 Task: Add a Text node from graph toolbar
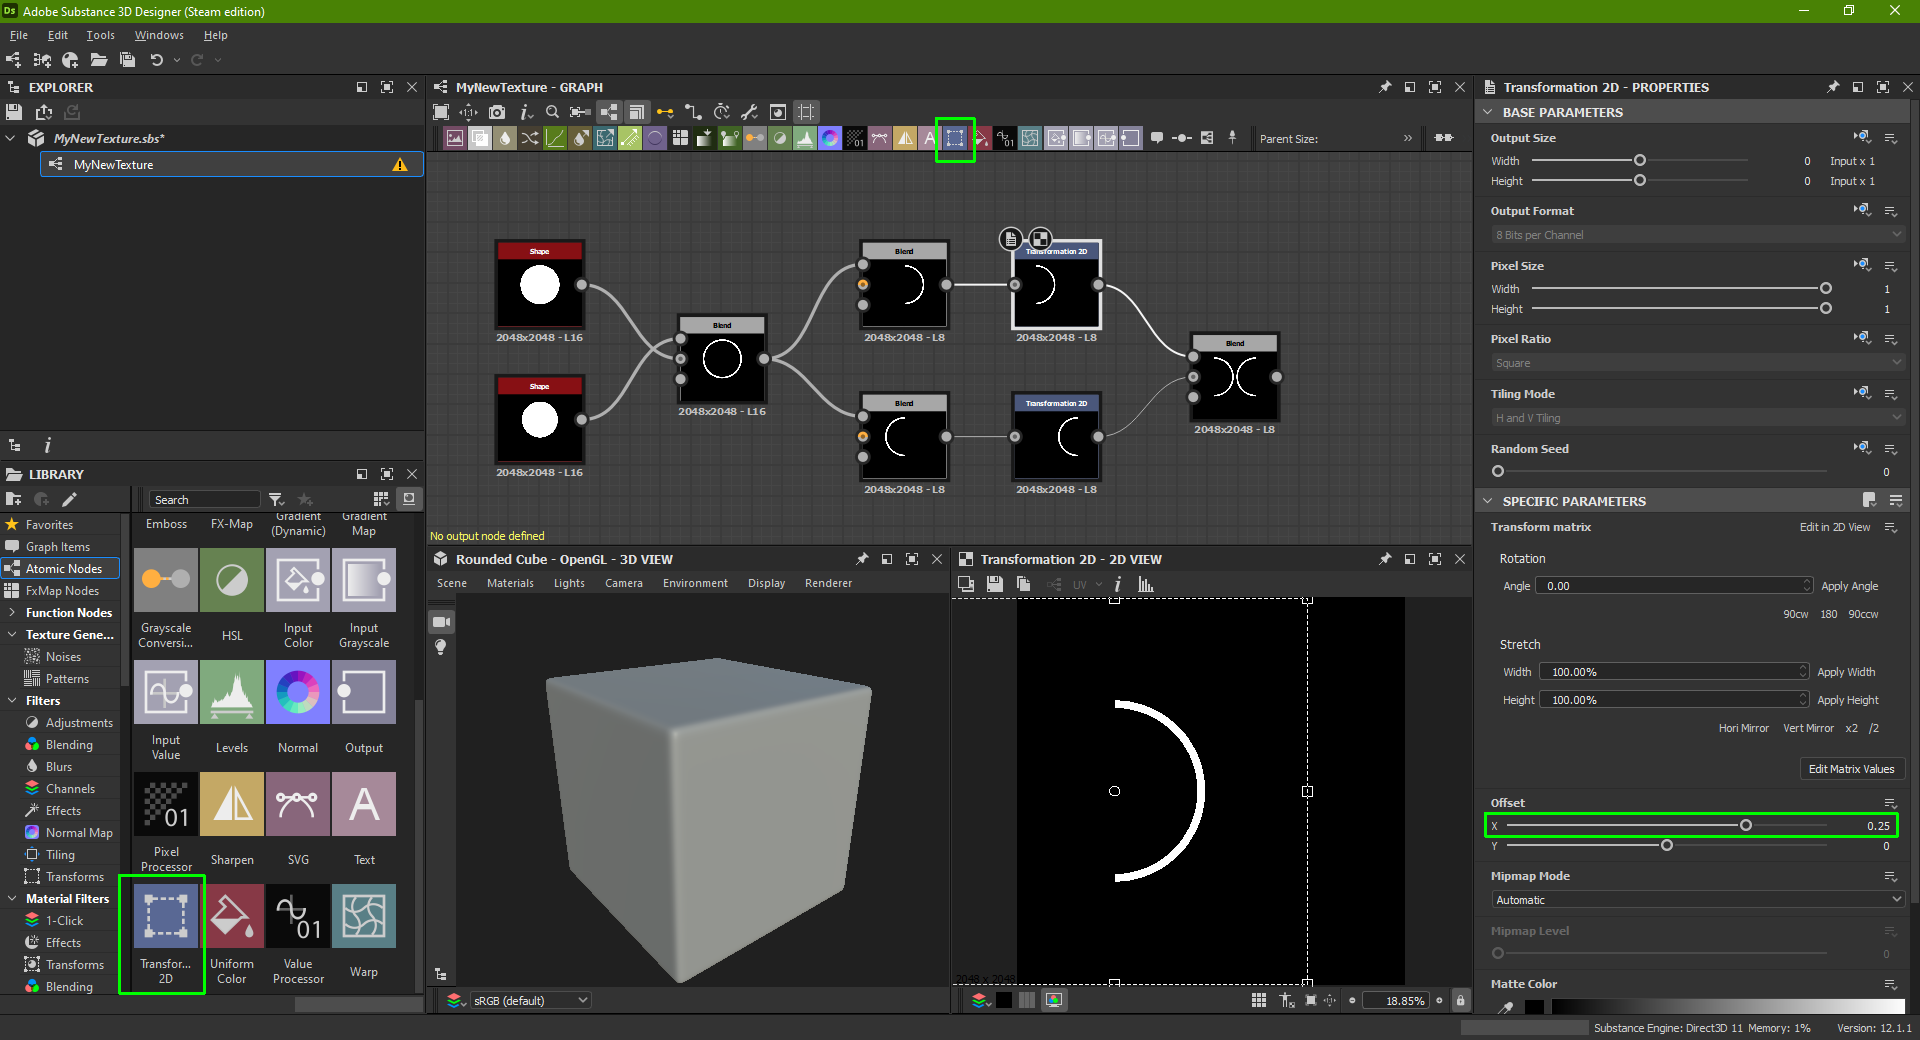point(929,139)
